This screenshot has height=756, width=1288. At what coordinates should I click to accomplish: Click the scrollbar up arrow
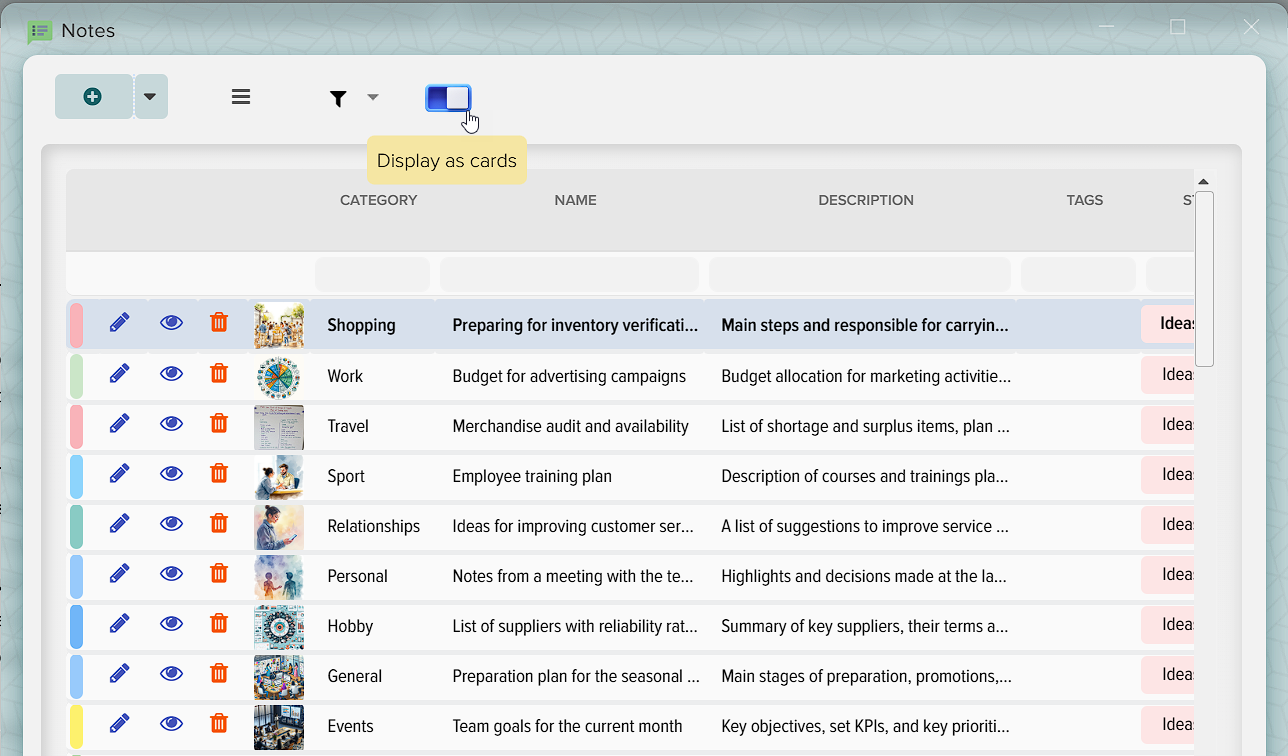[1204, 182]
